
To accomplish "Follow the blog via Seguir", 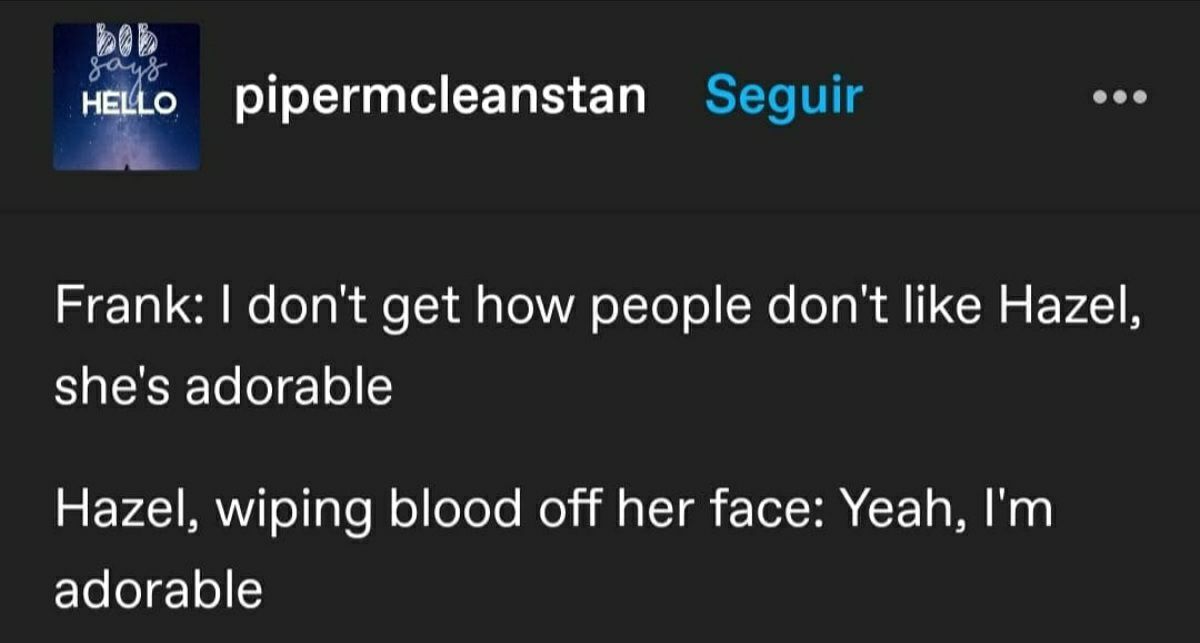I will [x=783, y=96].
